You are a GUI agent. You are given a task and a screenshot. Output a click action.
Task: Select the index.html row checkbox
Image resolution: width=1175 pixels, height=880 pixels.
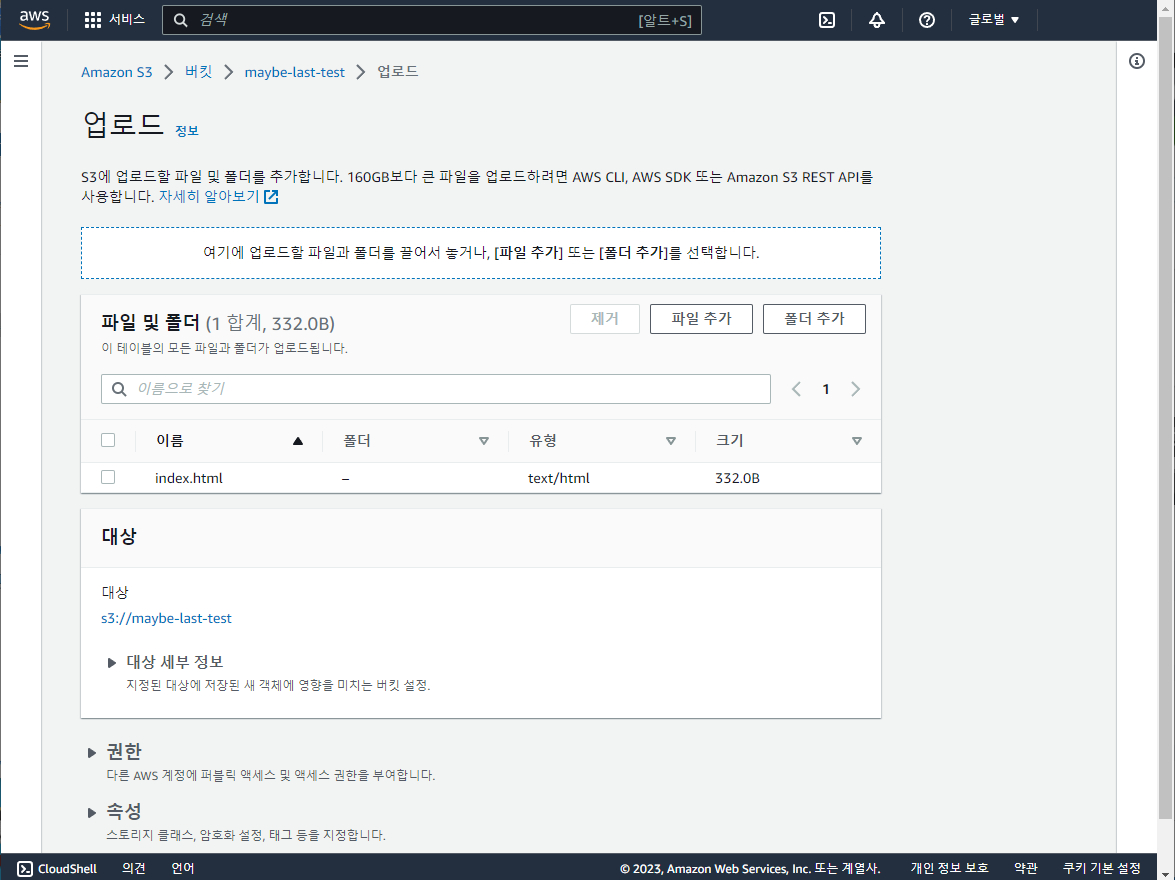click(108, 477)
